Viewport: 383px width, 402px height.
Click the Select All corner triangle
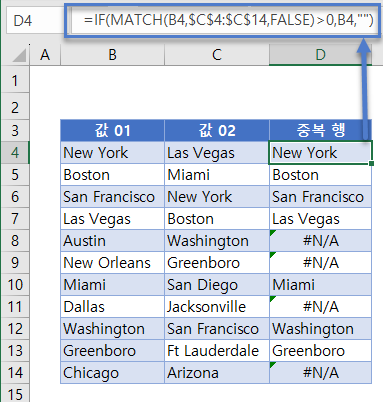click(x=19, y=55)
